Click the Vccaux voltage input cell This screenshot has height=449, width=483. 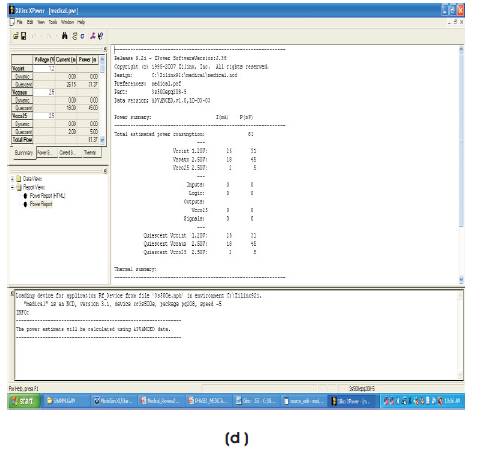pyautogui.click(x=44, y=92)
